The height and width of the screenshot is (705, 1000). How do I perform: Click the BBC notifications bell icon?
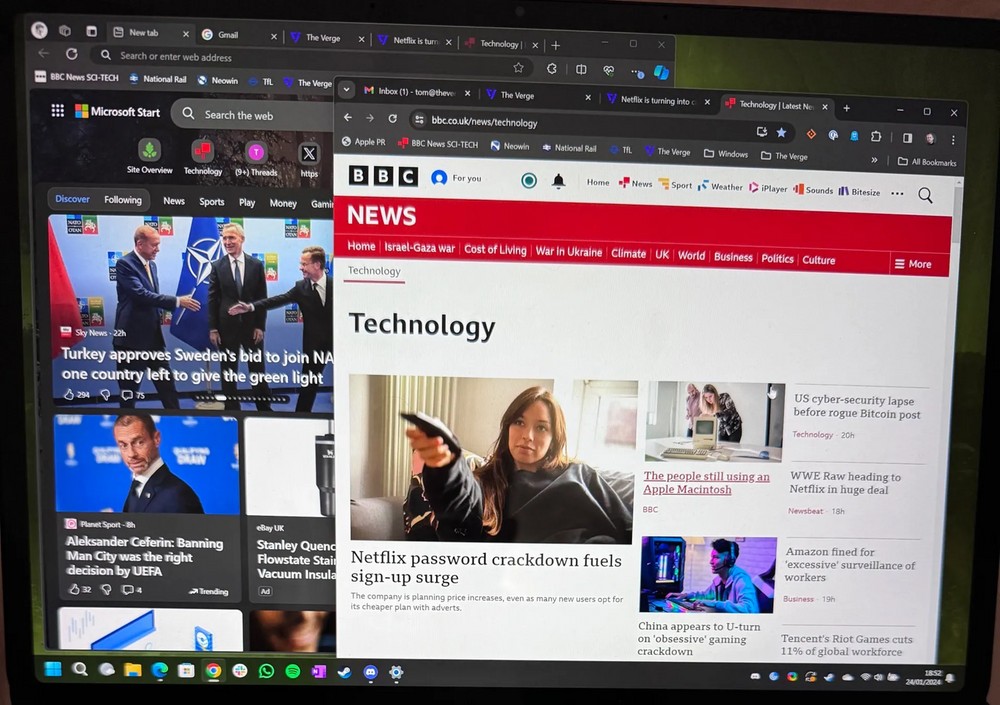coord(558,181)
